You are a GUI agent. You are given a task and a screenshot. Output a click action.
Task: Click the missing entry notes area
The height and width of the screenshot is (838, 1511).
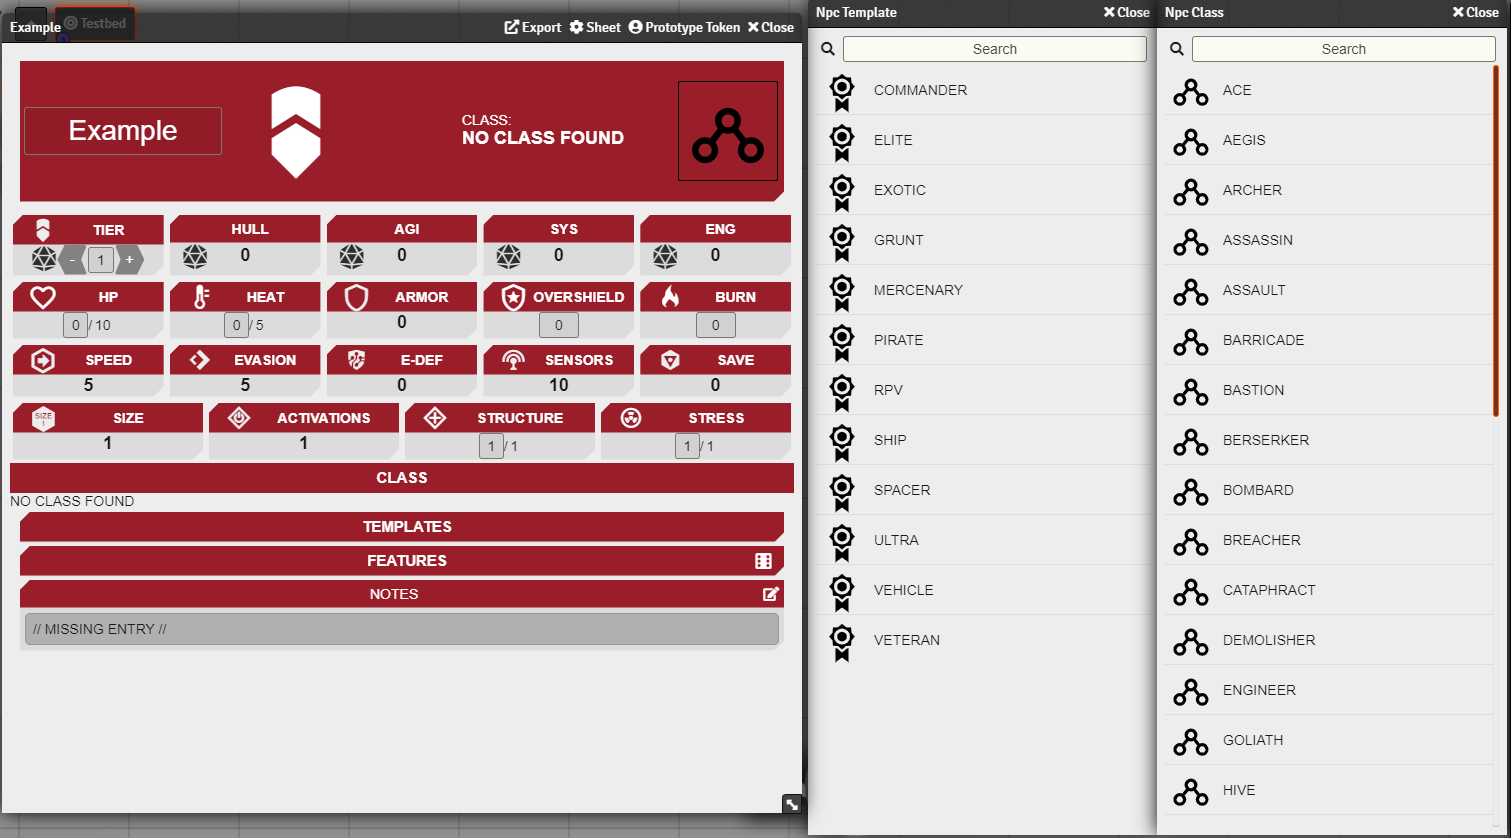[402, 629]
